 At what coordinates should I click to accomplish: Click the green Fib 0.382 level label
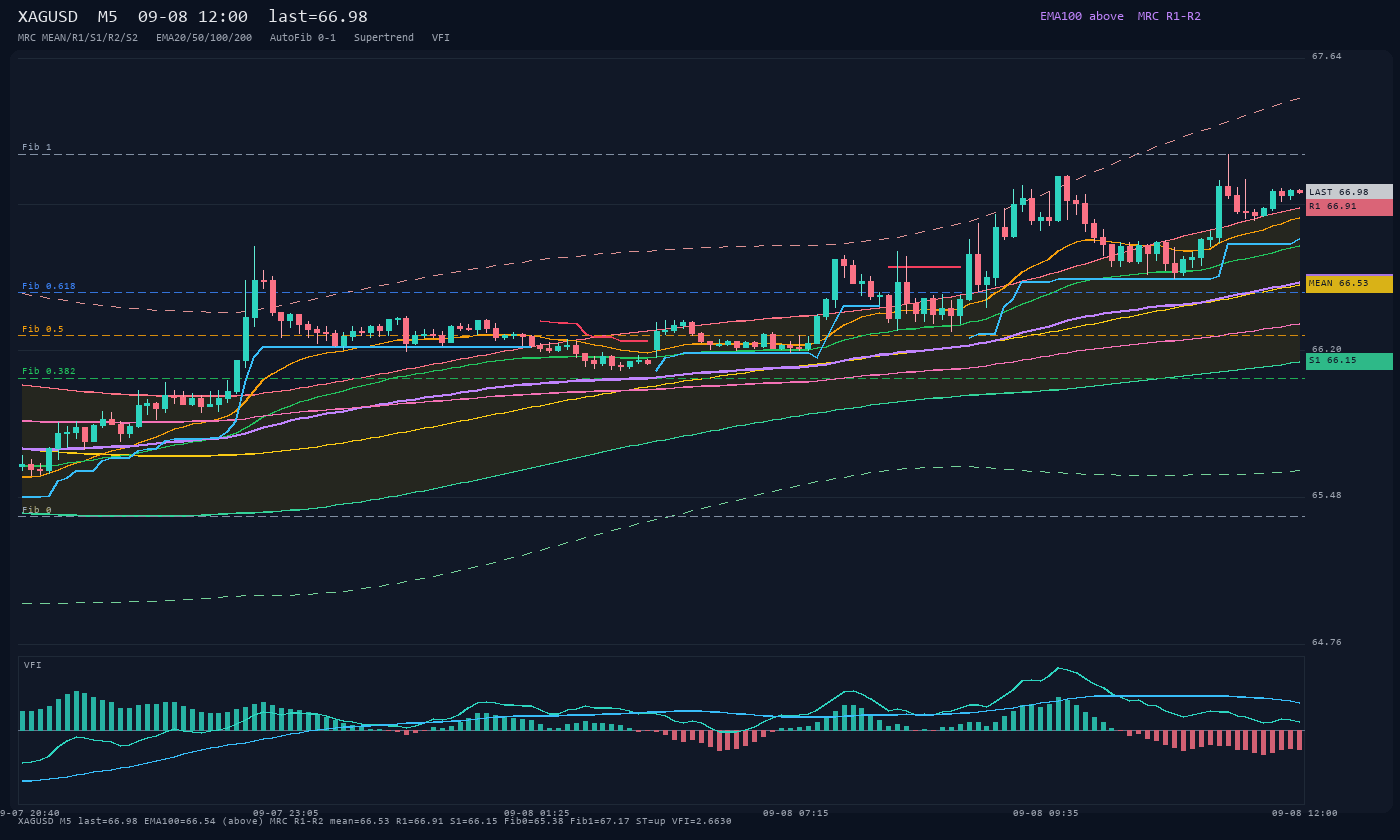[49, 371]
